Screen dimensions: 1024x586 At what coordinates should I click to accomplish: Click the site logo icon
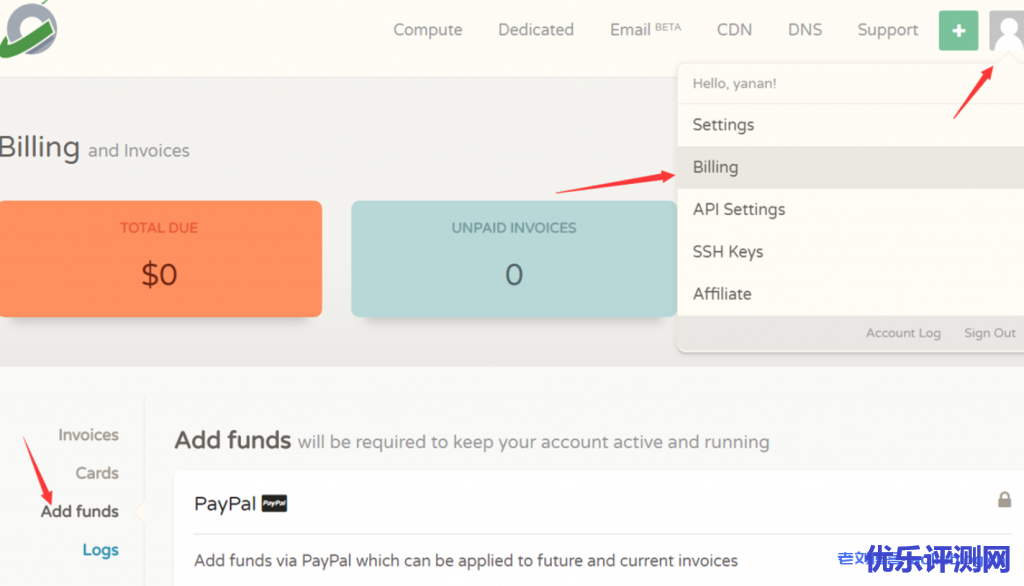click(28, 29)
